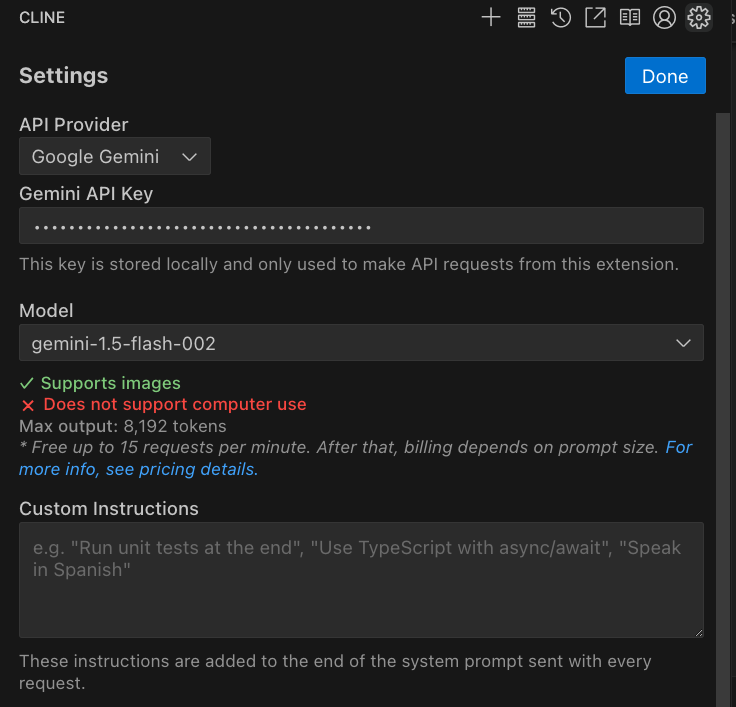This screenshot has height=707, width=736.
Task: Click the Custom Instructions resize handle
Action: pos(698,632)
